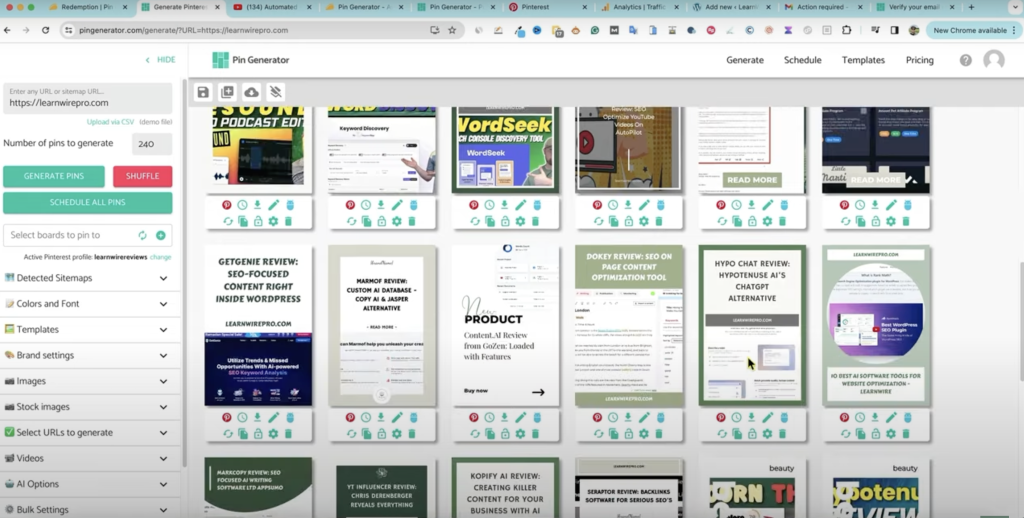Click Pinterest icon under WordSeek pin

(x=473, y=205)
